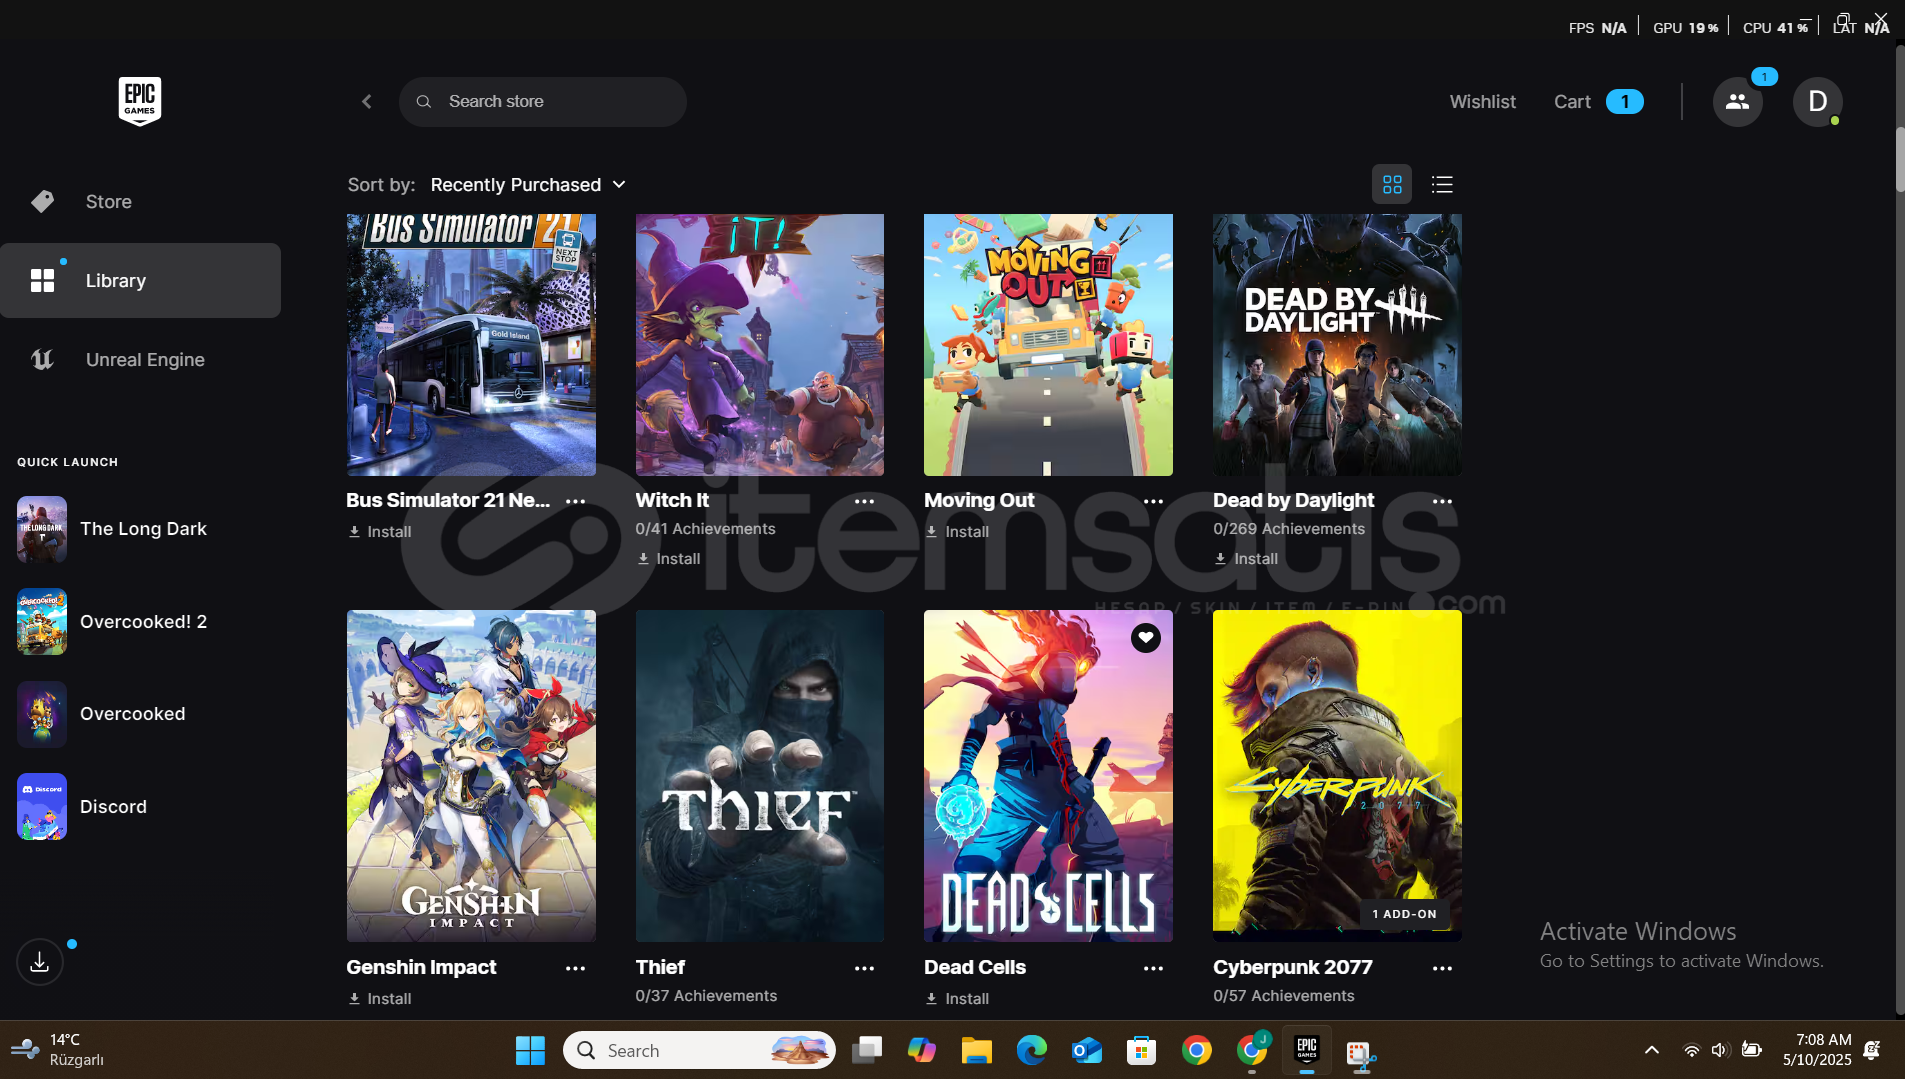Click the vertical scrollbar thumb on the right
This screenshot has height=1079, width=1905.
pos(1900,160)
